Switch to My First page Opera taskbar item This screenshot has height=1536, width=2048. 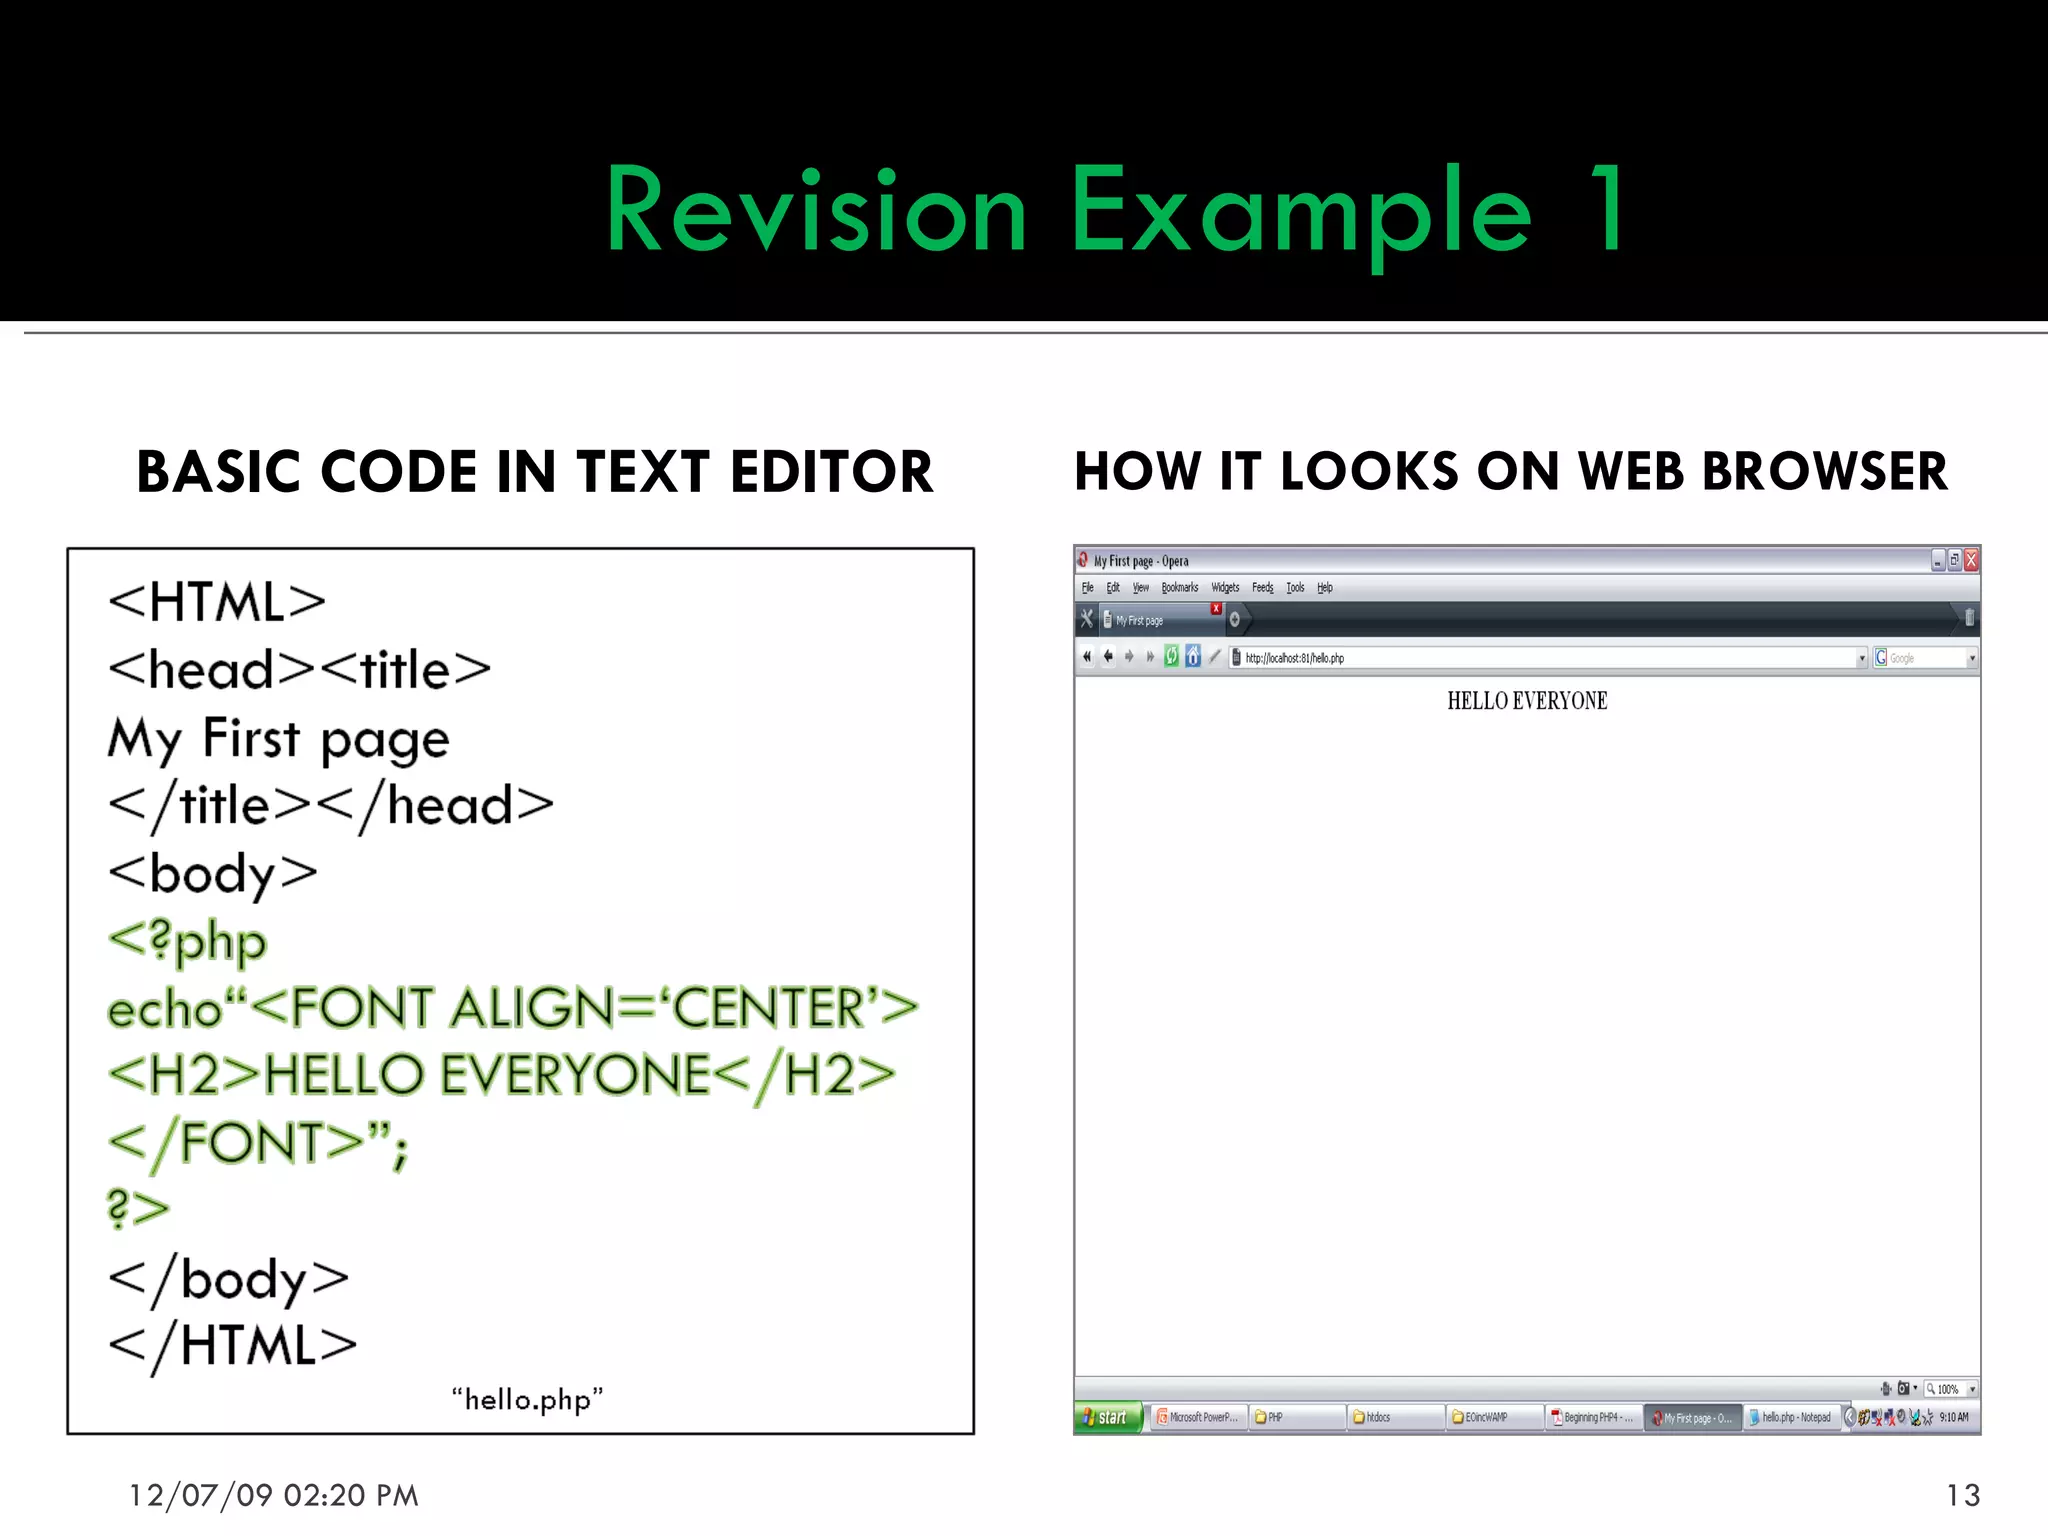[x=1693, y=1418]
